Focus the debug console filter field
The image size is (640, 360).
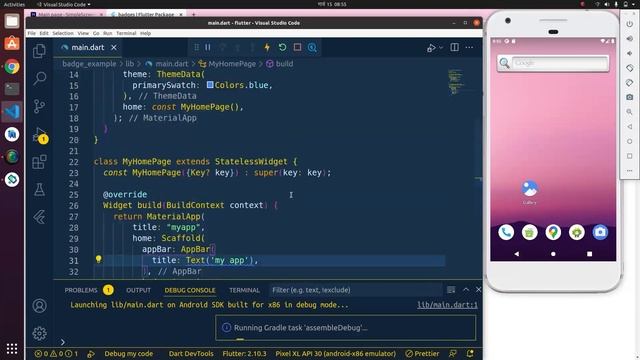355,290
